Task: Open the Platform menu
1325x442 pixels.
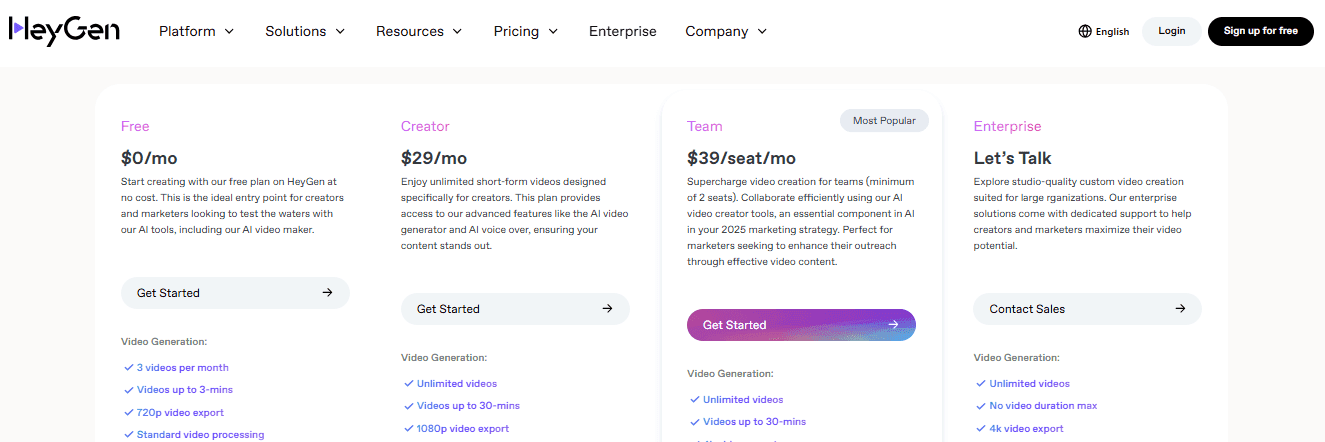Action: (197, 31)
